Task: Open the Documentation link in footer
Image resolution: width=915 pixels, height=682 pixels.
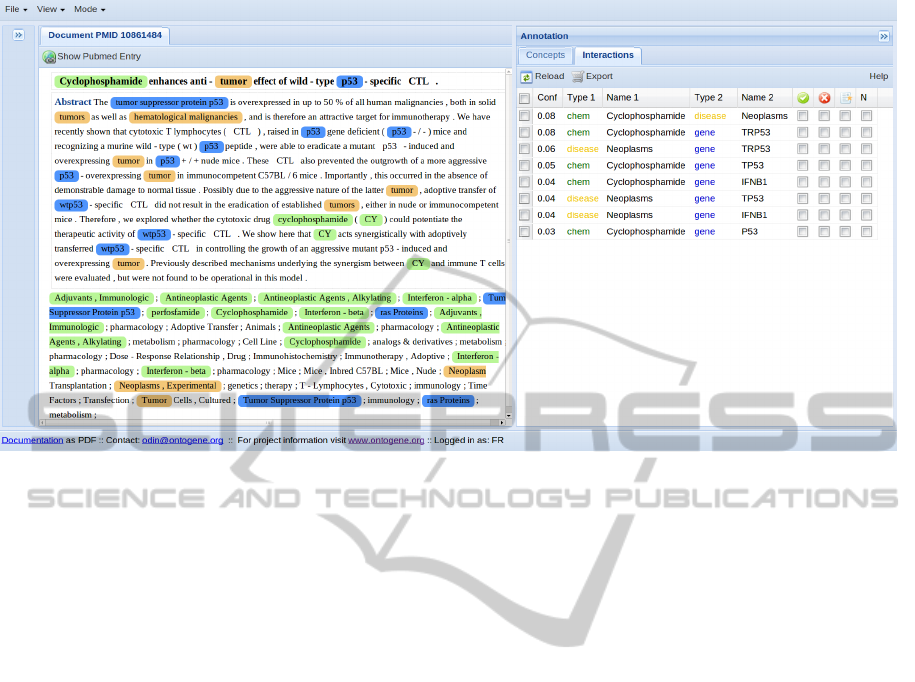Action: (32, 440)
